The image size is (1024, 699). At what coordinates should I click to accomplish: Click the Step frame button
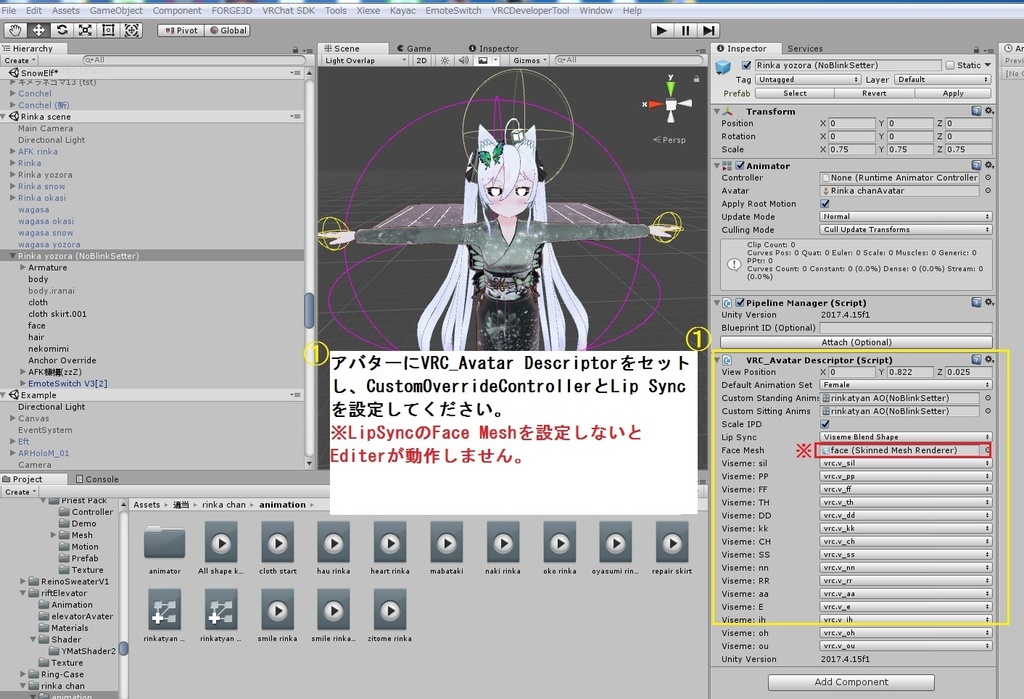point(709,30)
